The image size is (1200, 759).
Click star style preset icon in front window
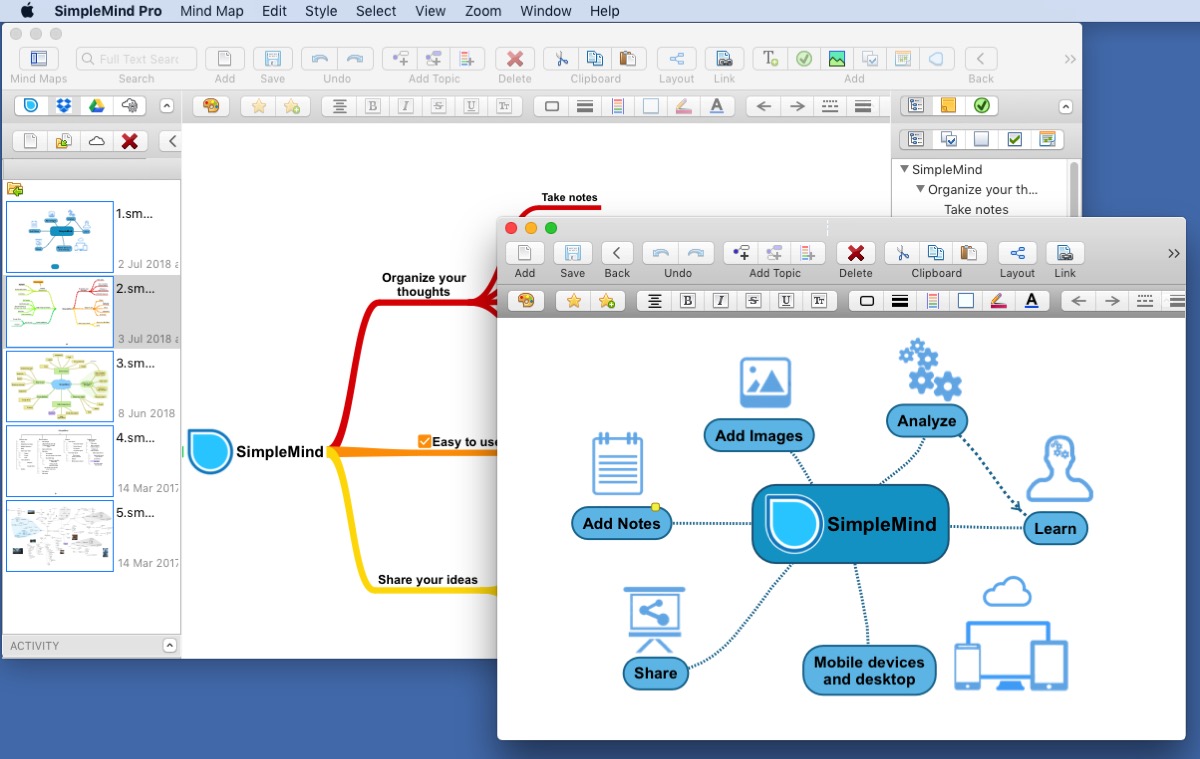click(574, 300)
